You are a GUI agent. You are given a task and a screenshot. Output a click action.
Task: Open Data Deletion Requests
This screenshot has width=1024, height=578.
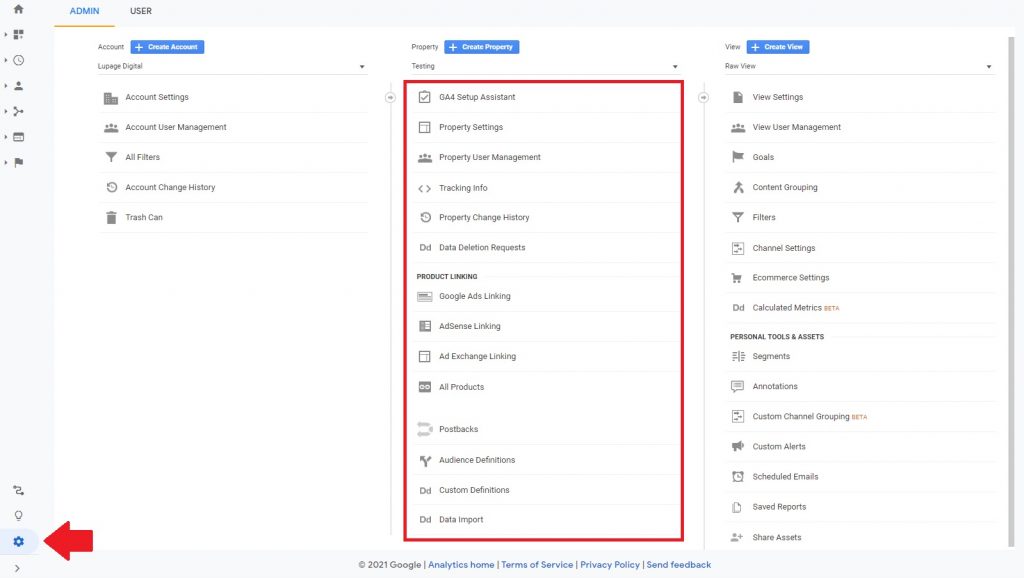tap(482, 247)
